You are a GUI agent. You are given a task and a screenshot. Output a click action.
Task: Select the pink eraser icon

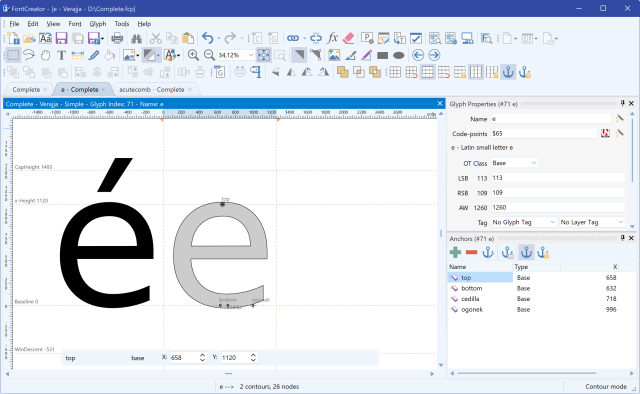click(348, 38)
